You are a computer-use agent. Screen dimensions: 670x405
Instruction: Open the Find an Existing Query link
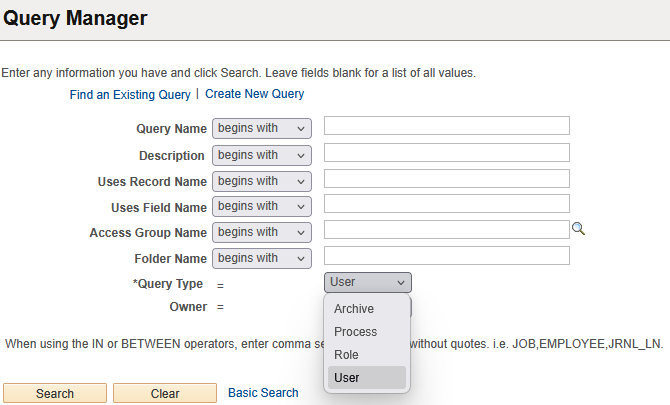(x=130, y=95)
